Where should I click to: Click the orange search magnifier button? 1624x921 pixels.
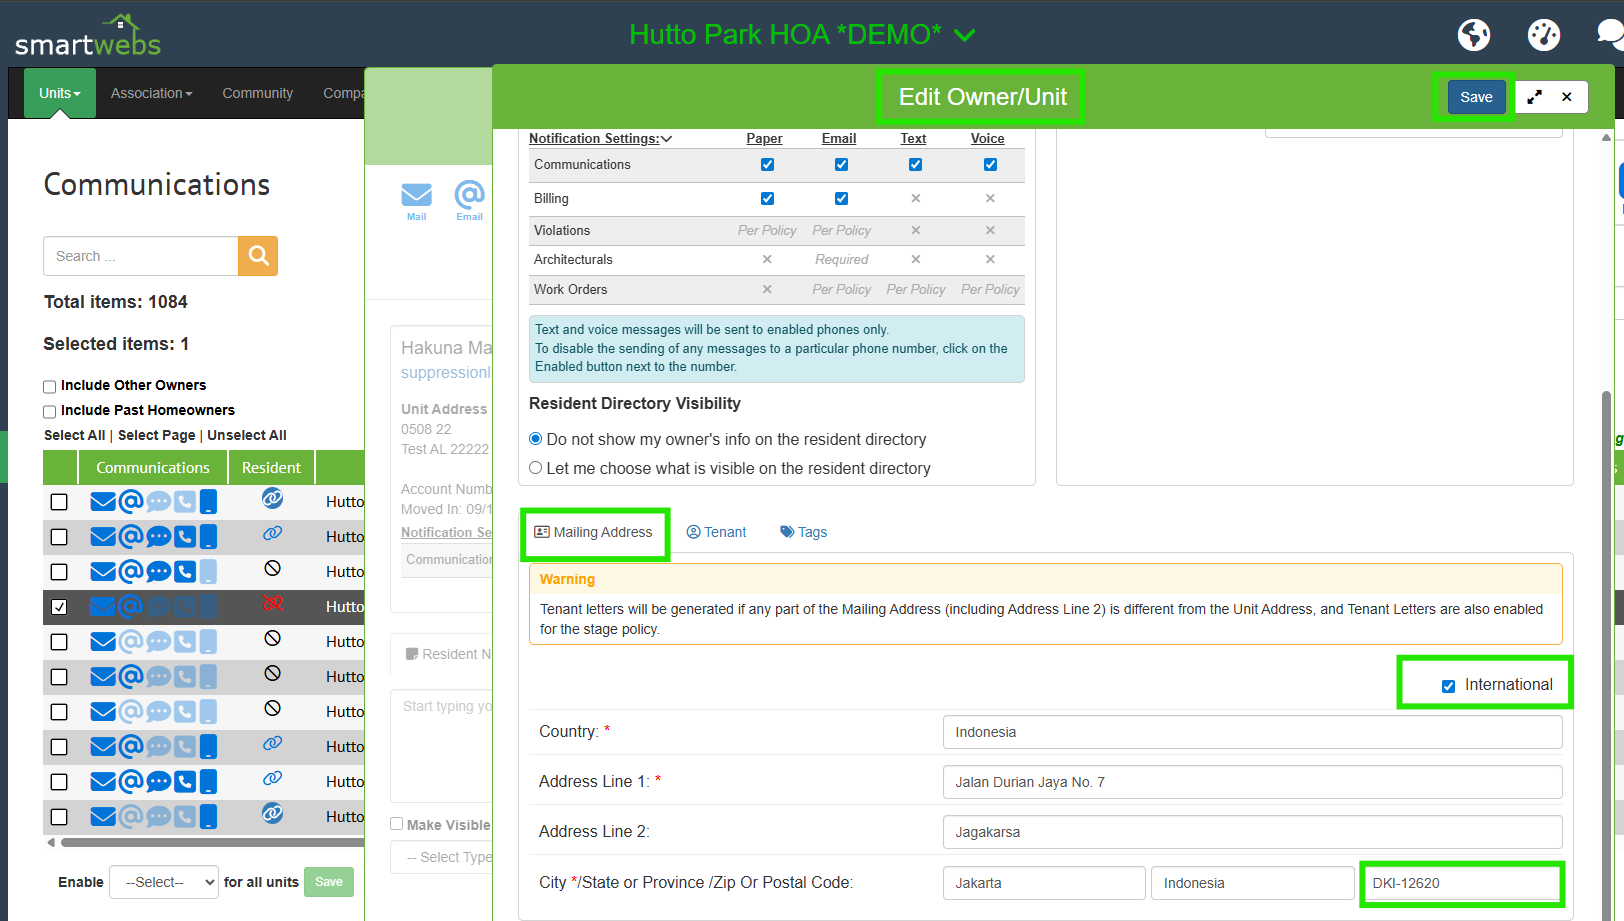(x=258, y=256)
